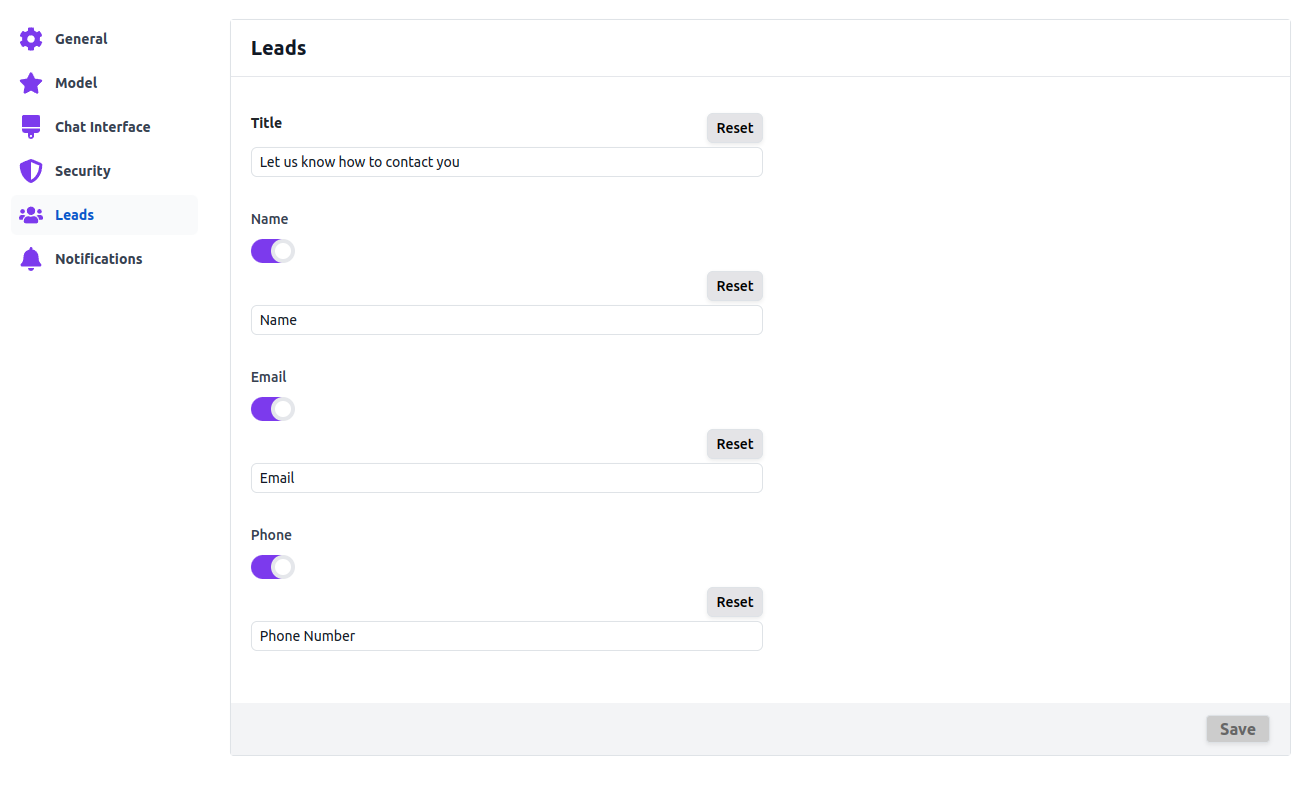Viewport: 1299px width, 805px height.
Task: Reset the Email label field
Action: coord(734,444)
